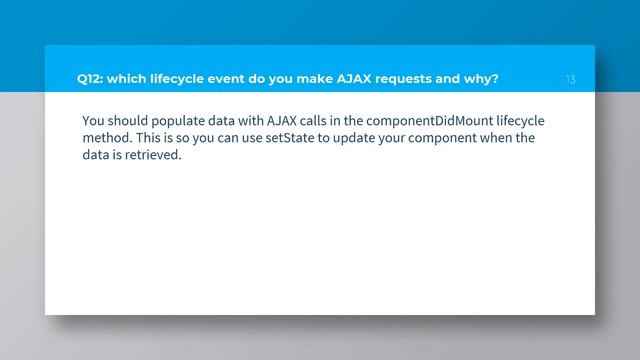The height and width of the screenshot is (360, 640).
Task: Click the blank white area of the slide
Action: (x=320, y=241)
